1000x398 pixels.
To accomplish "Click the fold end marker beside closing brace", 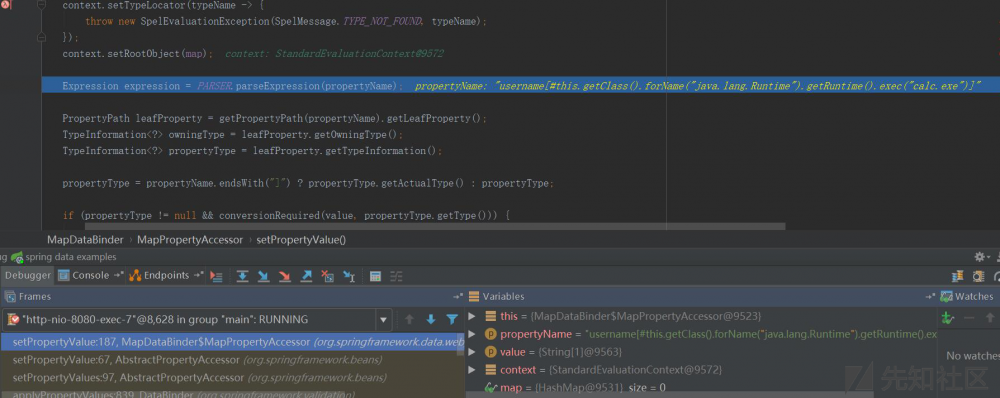I will pos(41,38).
